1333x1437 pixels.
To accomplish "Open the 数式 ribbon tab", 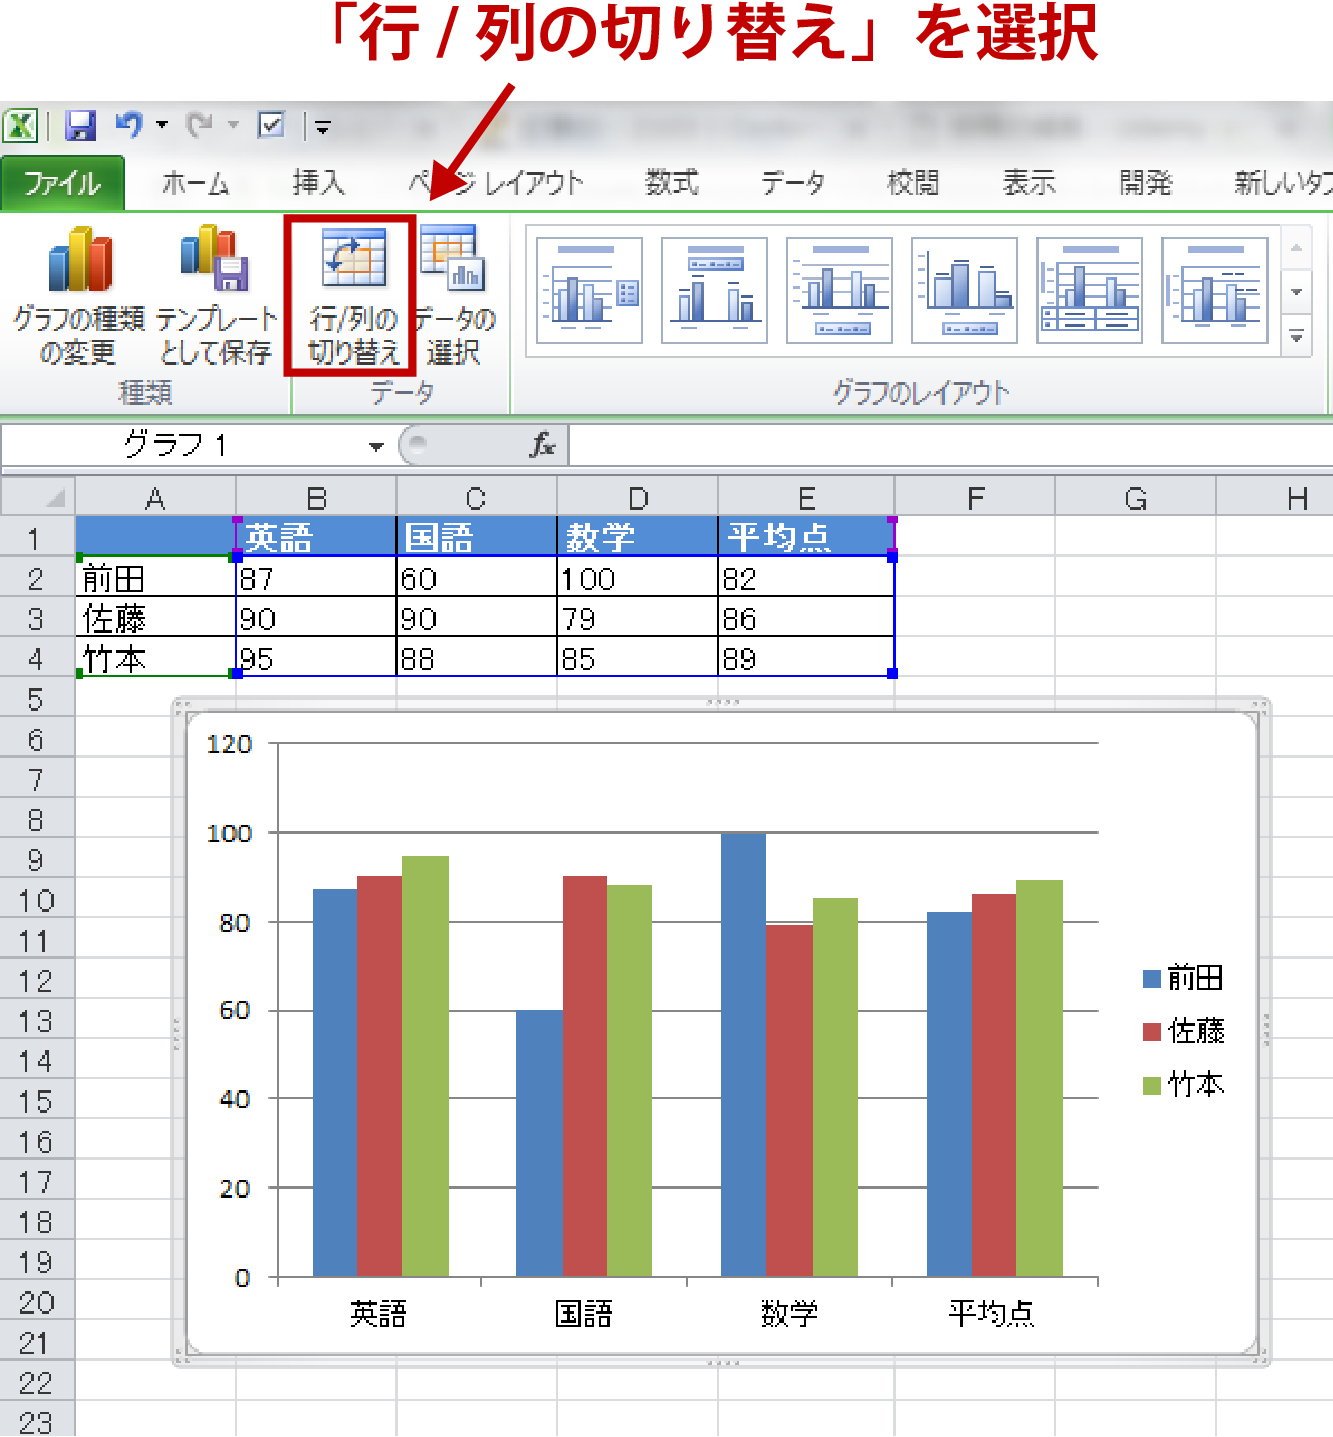I will coord(671,184).
